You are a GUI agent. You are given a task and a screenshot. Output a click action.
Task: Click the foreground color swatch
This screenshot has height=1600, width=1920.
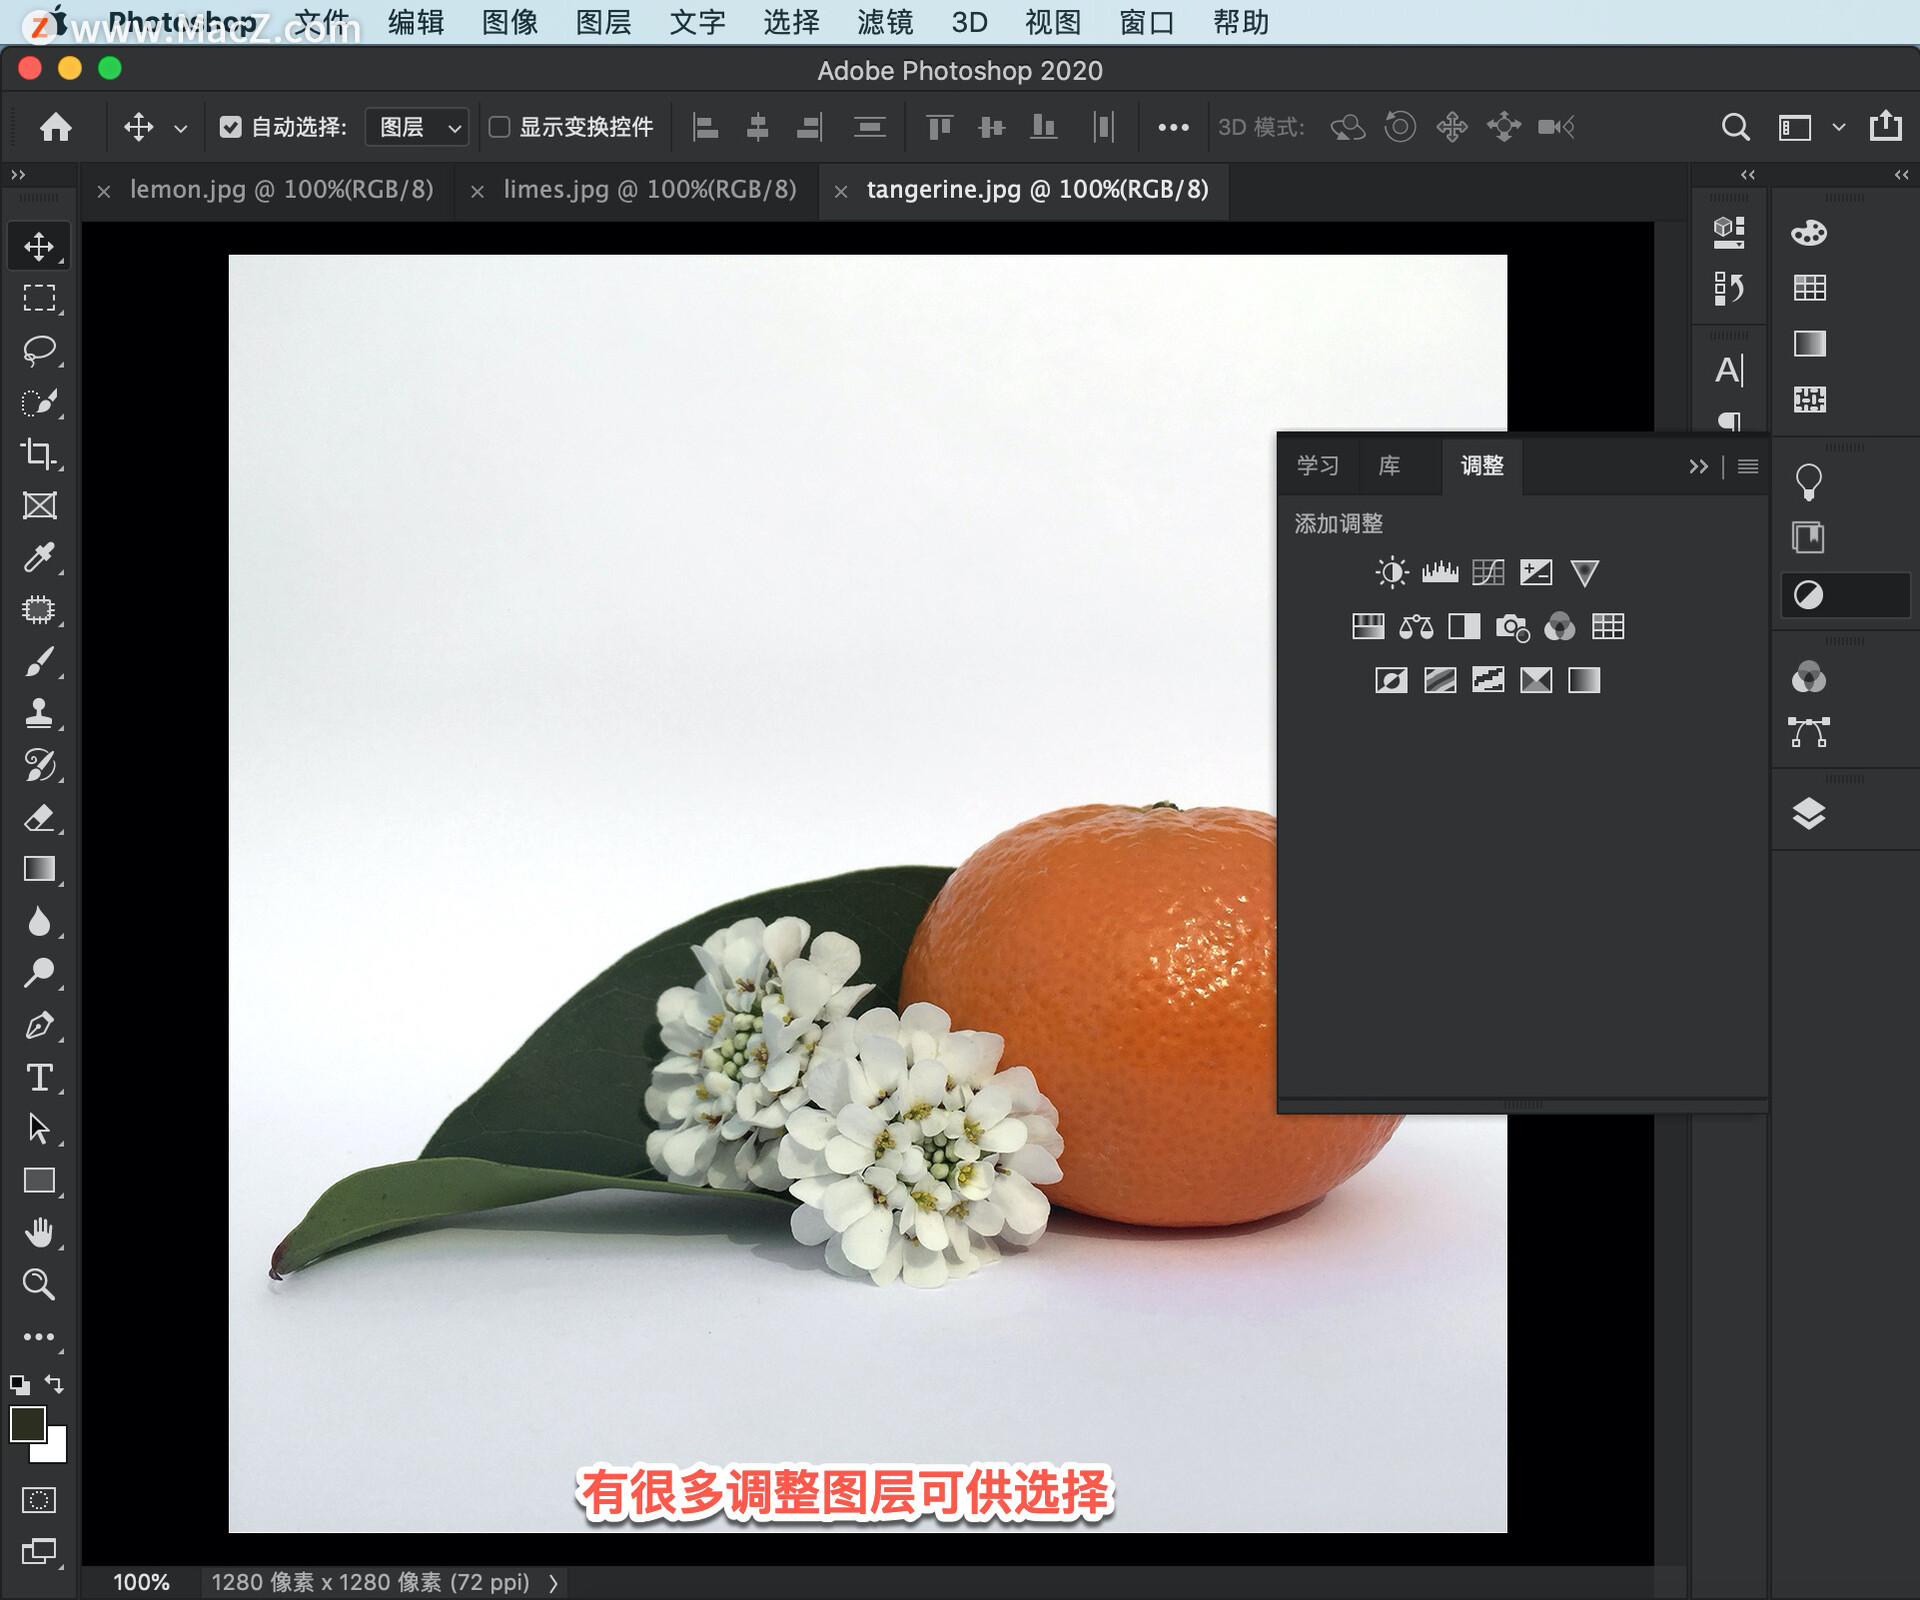pyautogui.click(x=27, y=1424)
